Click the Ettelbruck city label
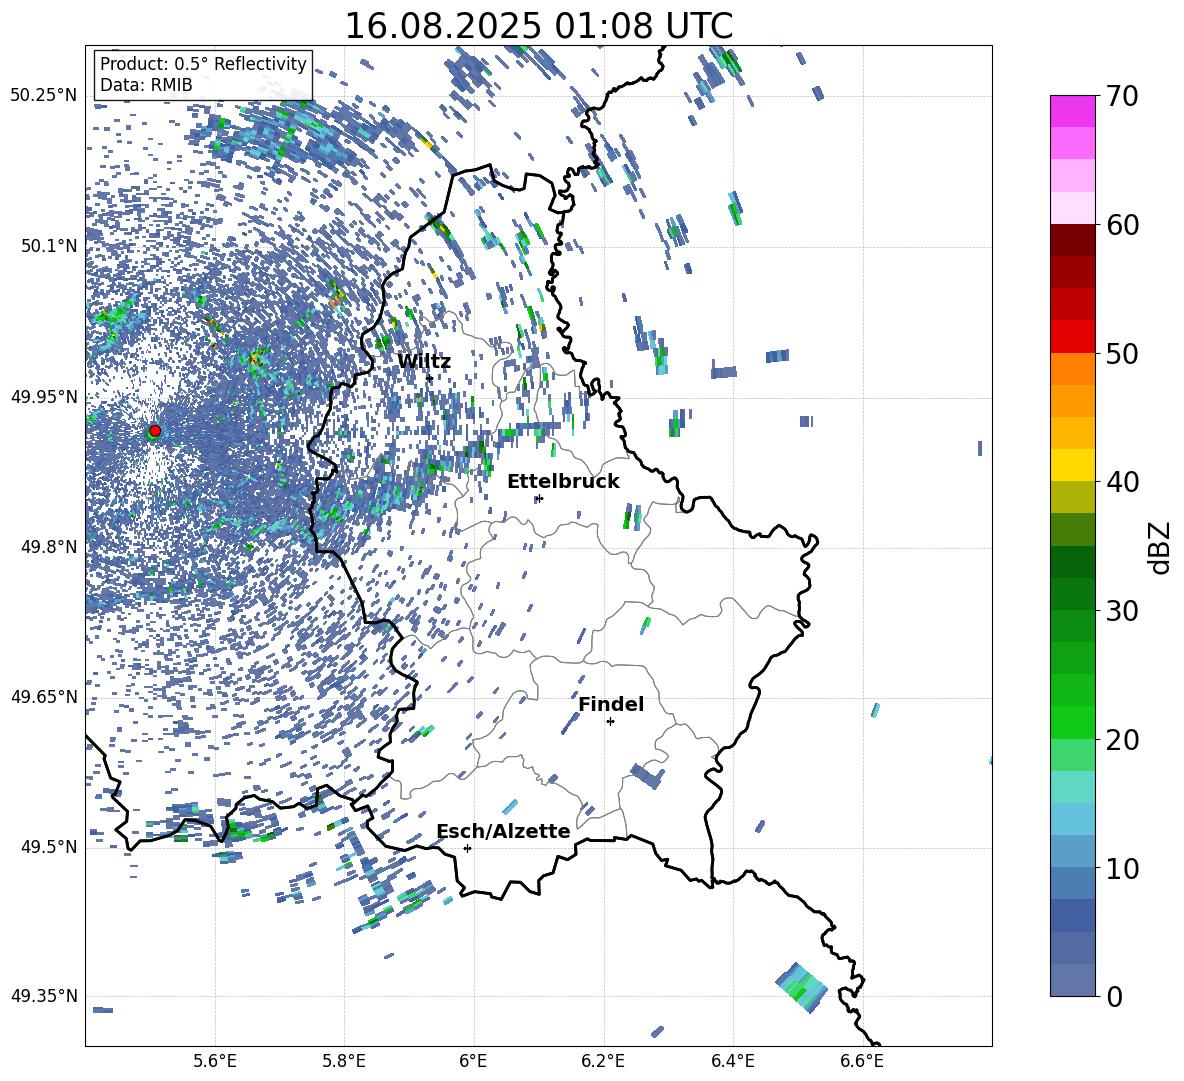 (x=563, y=482)
